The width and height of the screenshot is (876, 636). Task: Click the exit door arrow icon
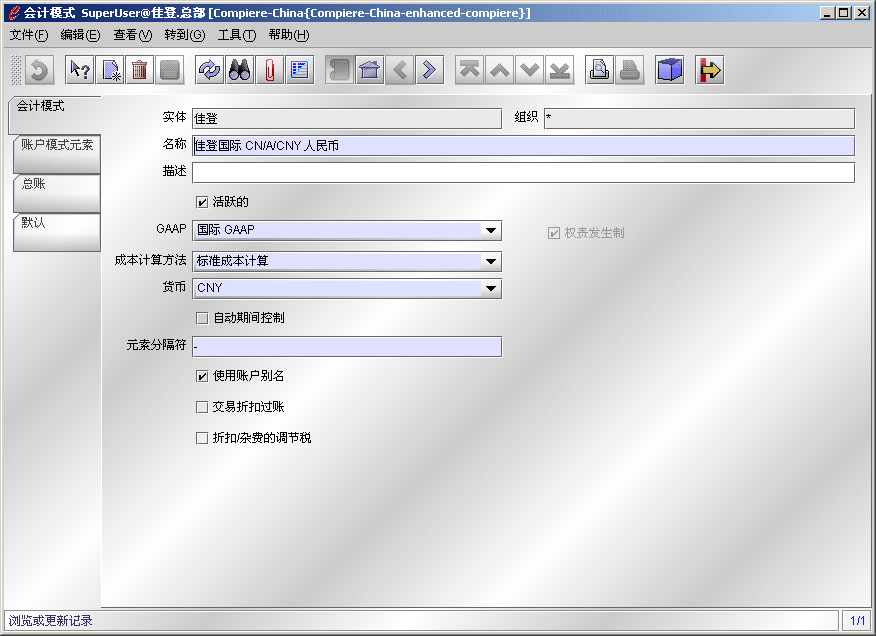710,70
